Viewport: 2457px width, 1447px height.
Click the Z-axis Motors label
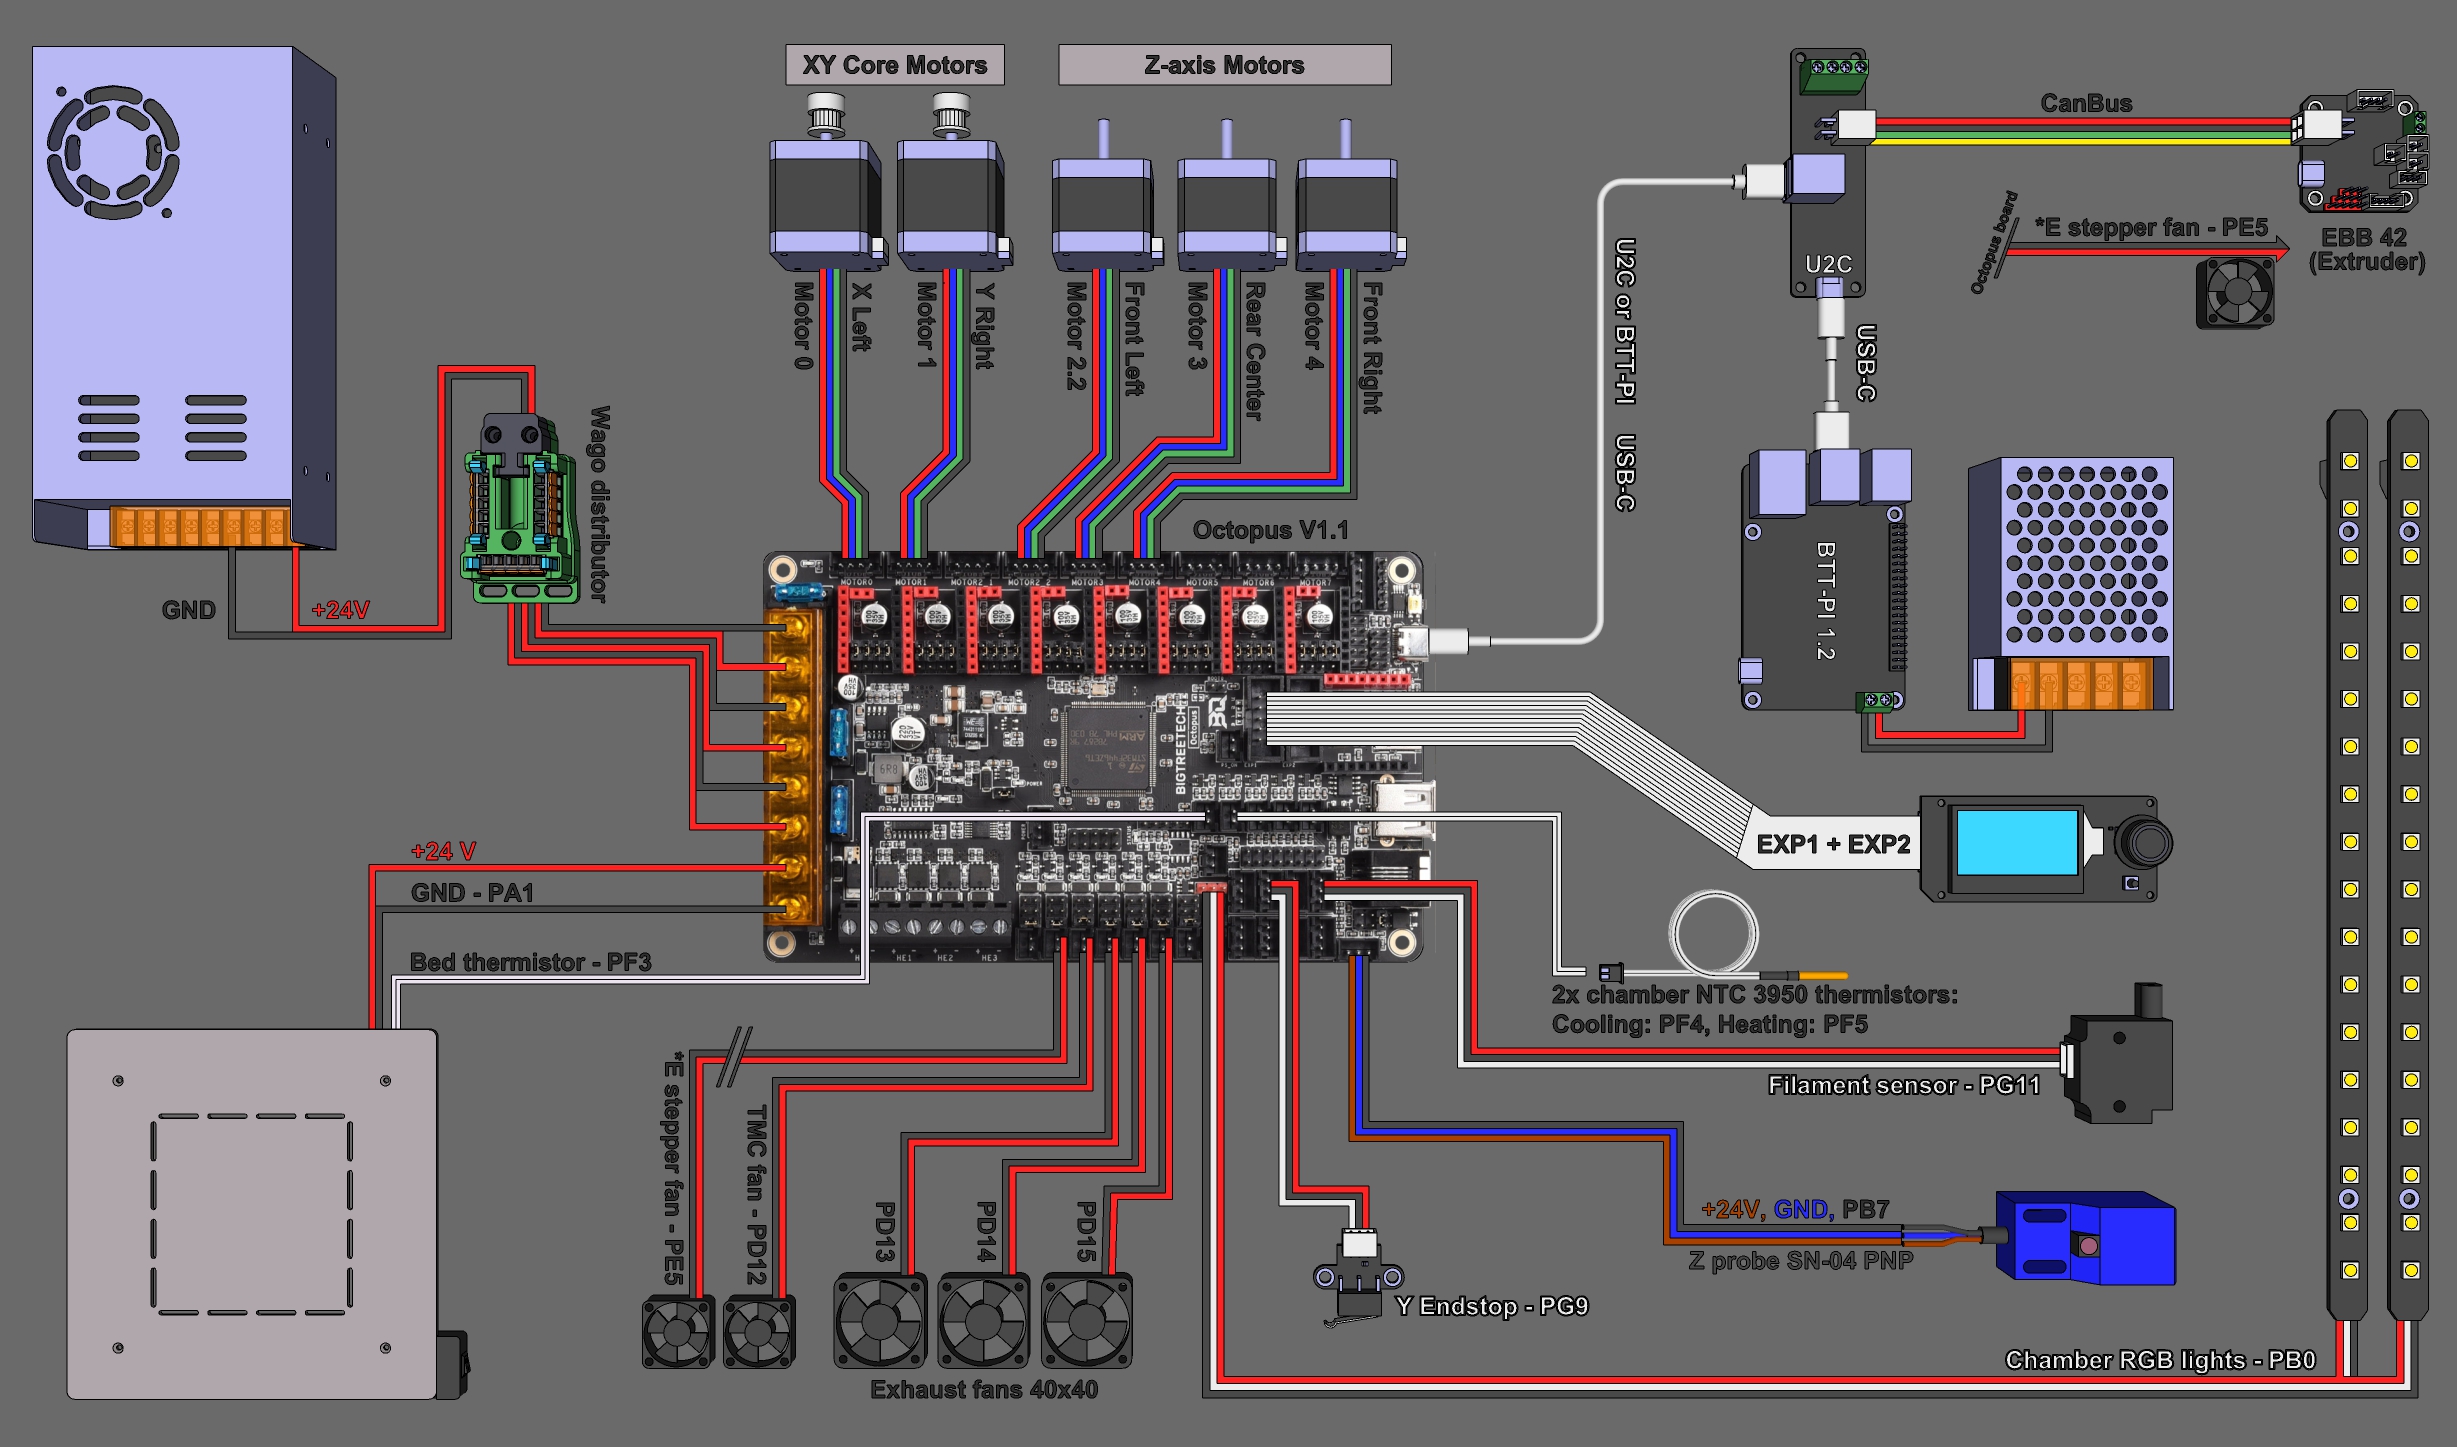[x=1224, y=65]
